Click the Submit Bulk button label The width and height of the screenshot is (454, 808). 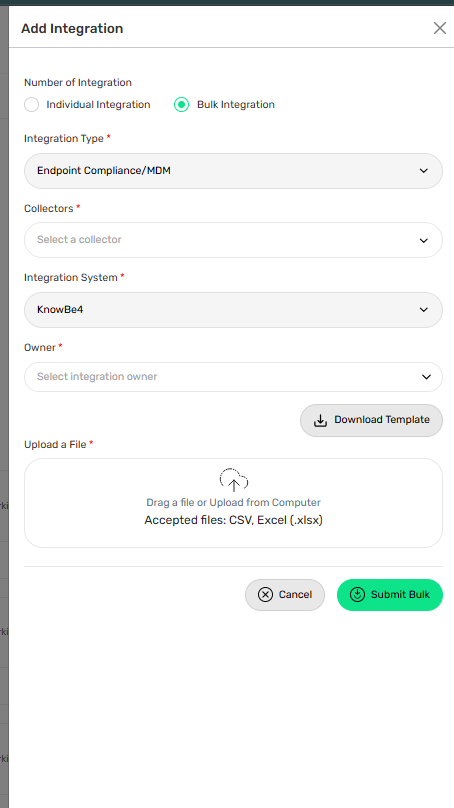[400, 595]
